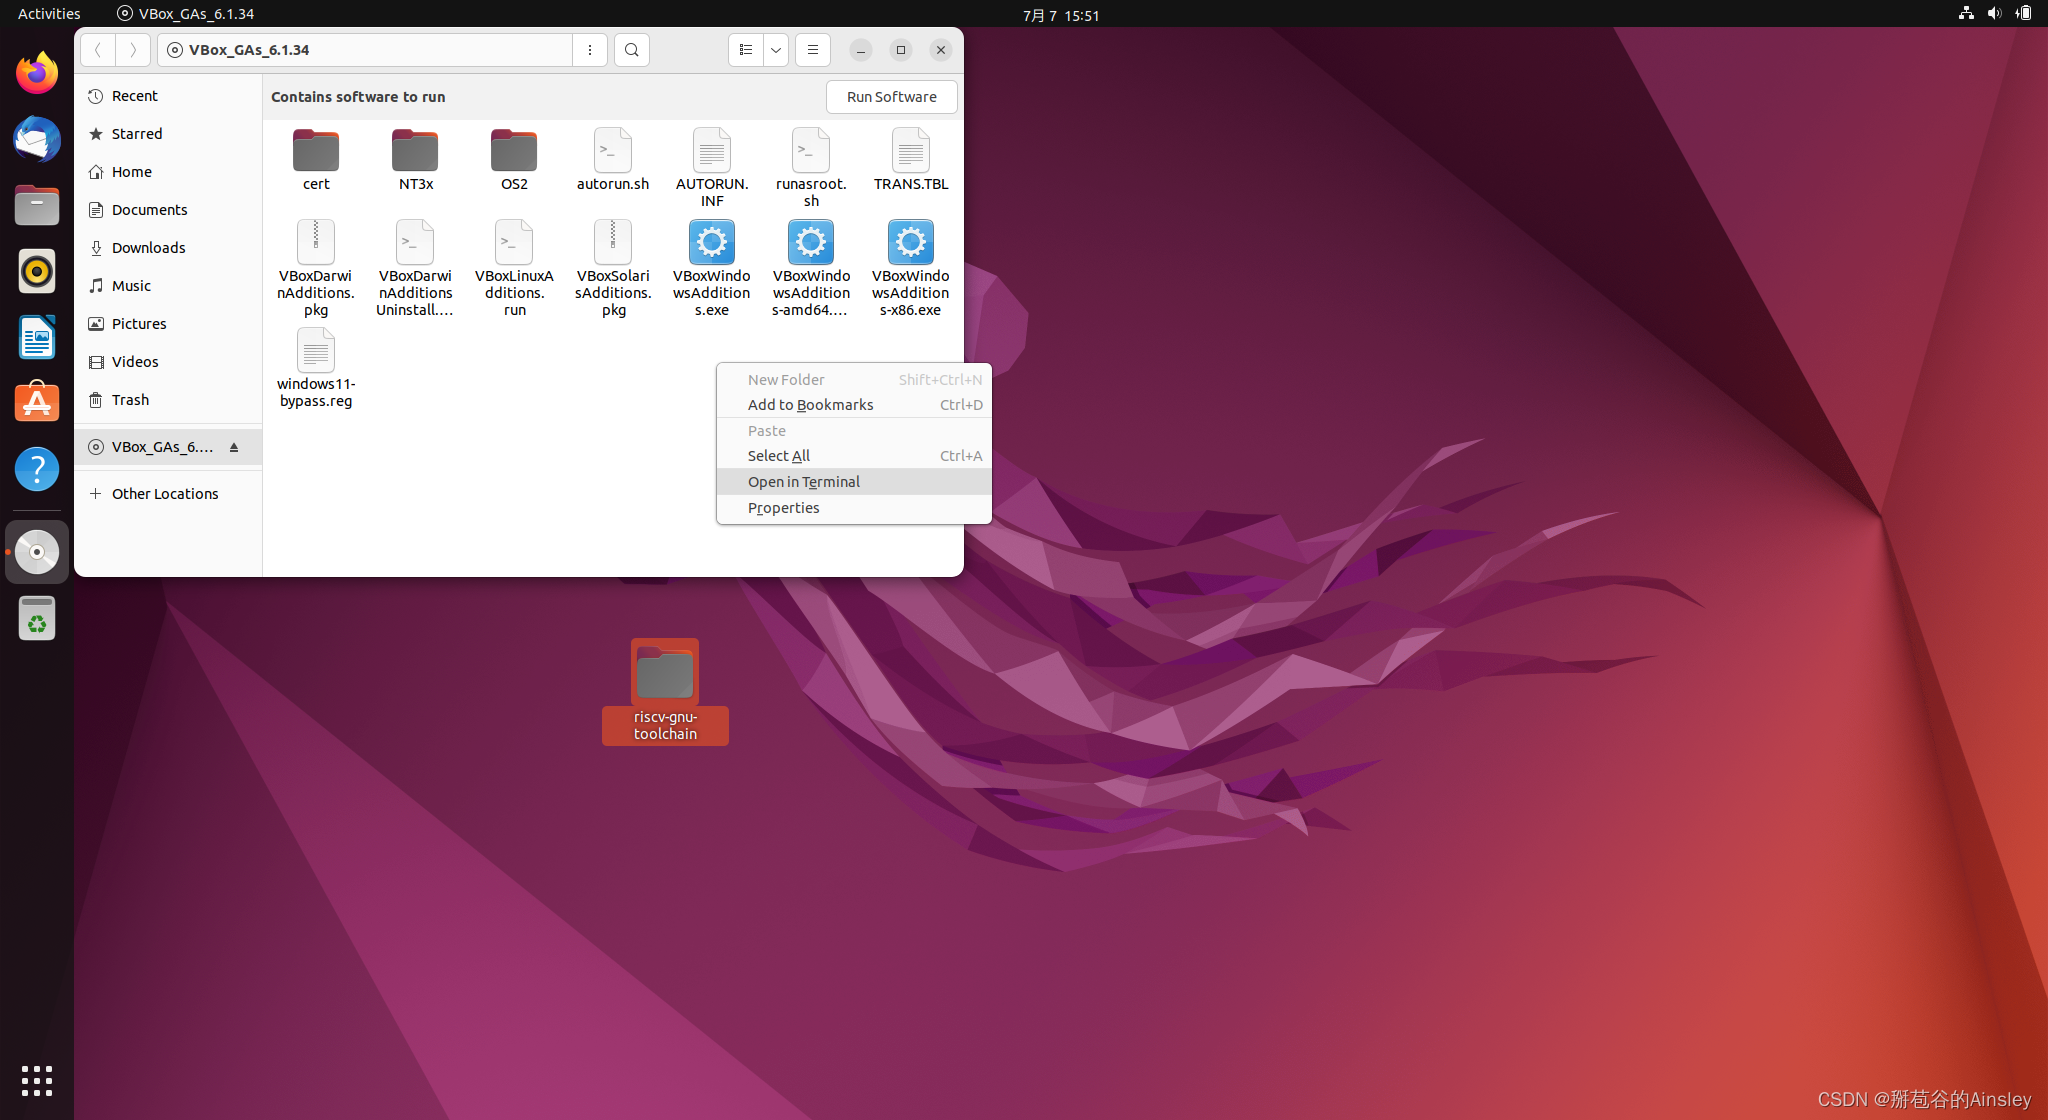The height and width of the screenshot is (1120, 2048).
Task: Launch Firefox from the dock
Action: point(37,73)
